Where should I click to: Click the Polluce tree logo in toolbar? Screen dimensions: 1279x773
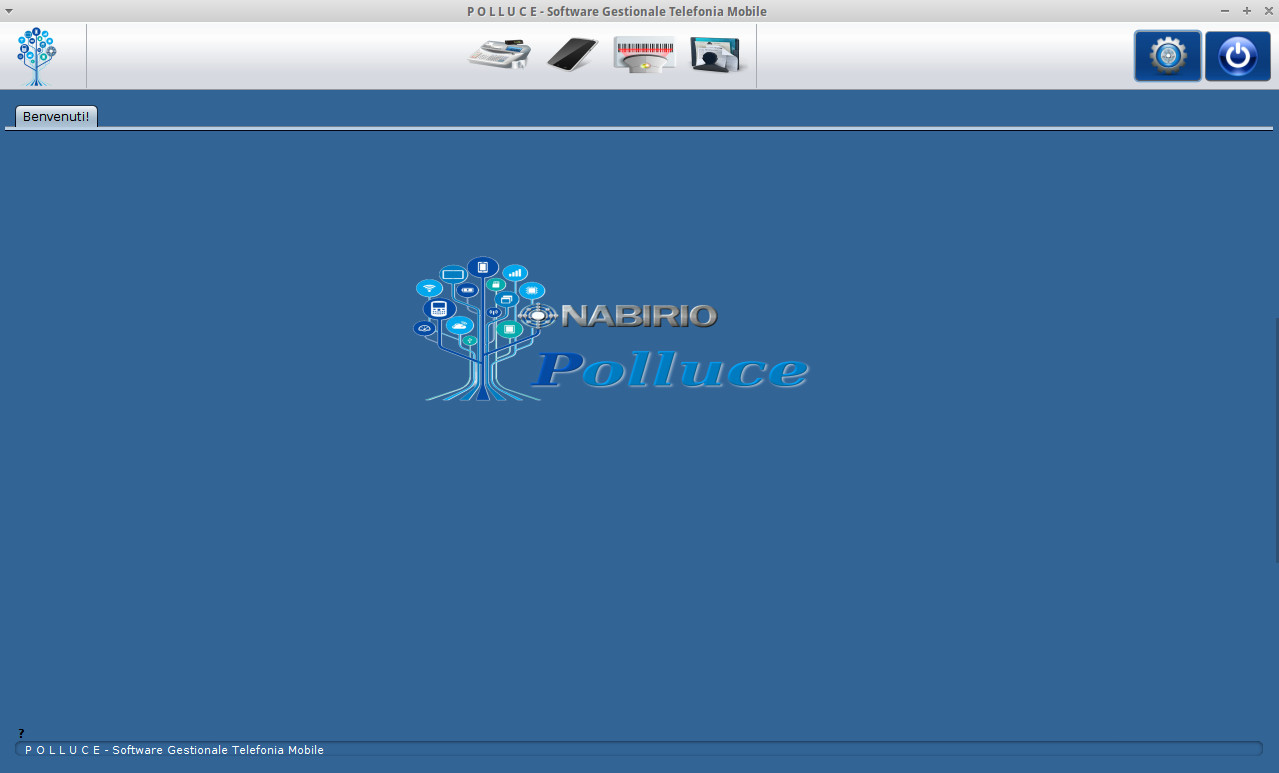[x=37, y=56]
